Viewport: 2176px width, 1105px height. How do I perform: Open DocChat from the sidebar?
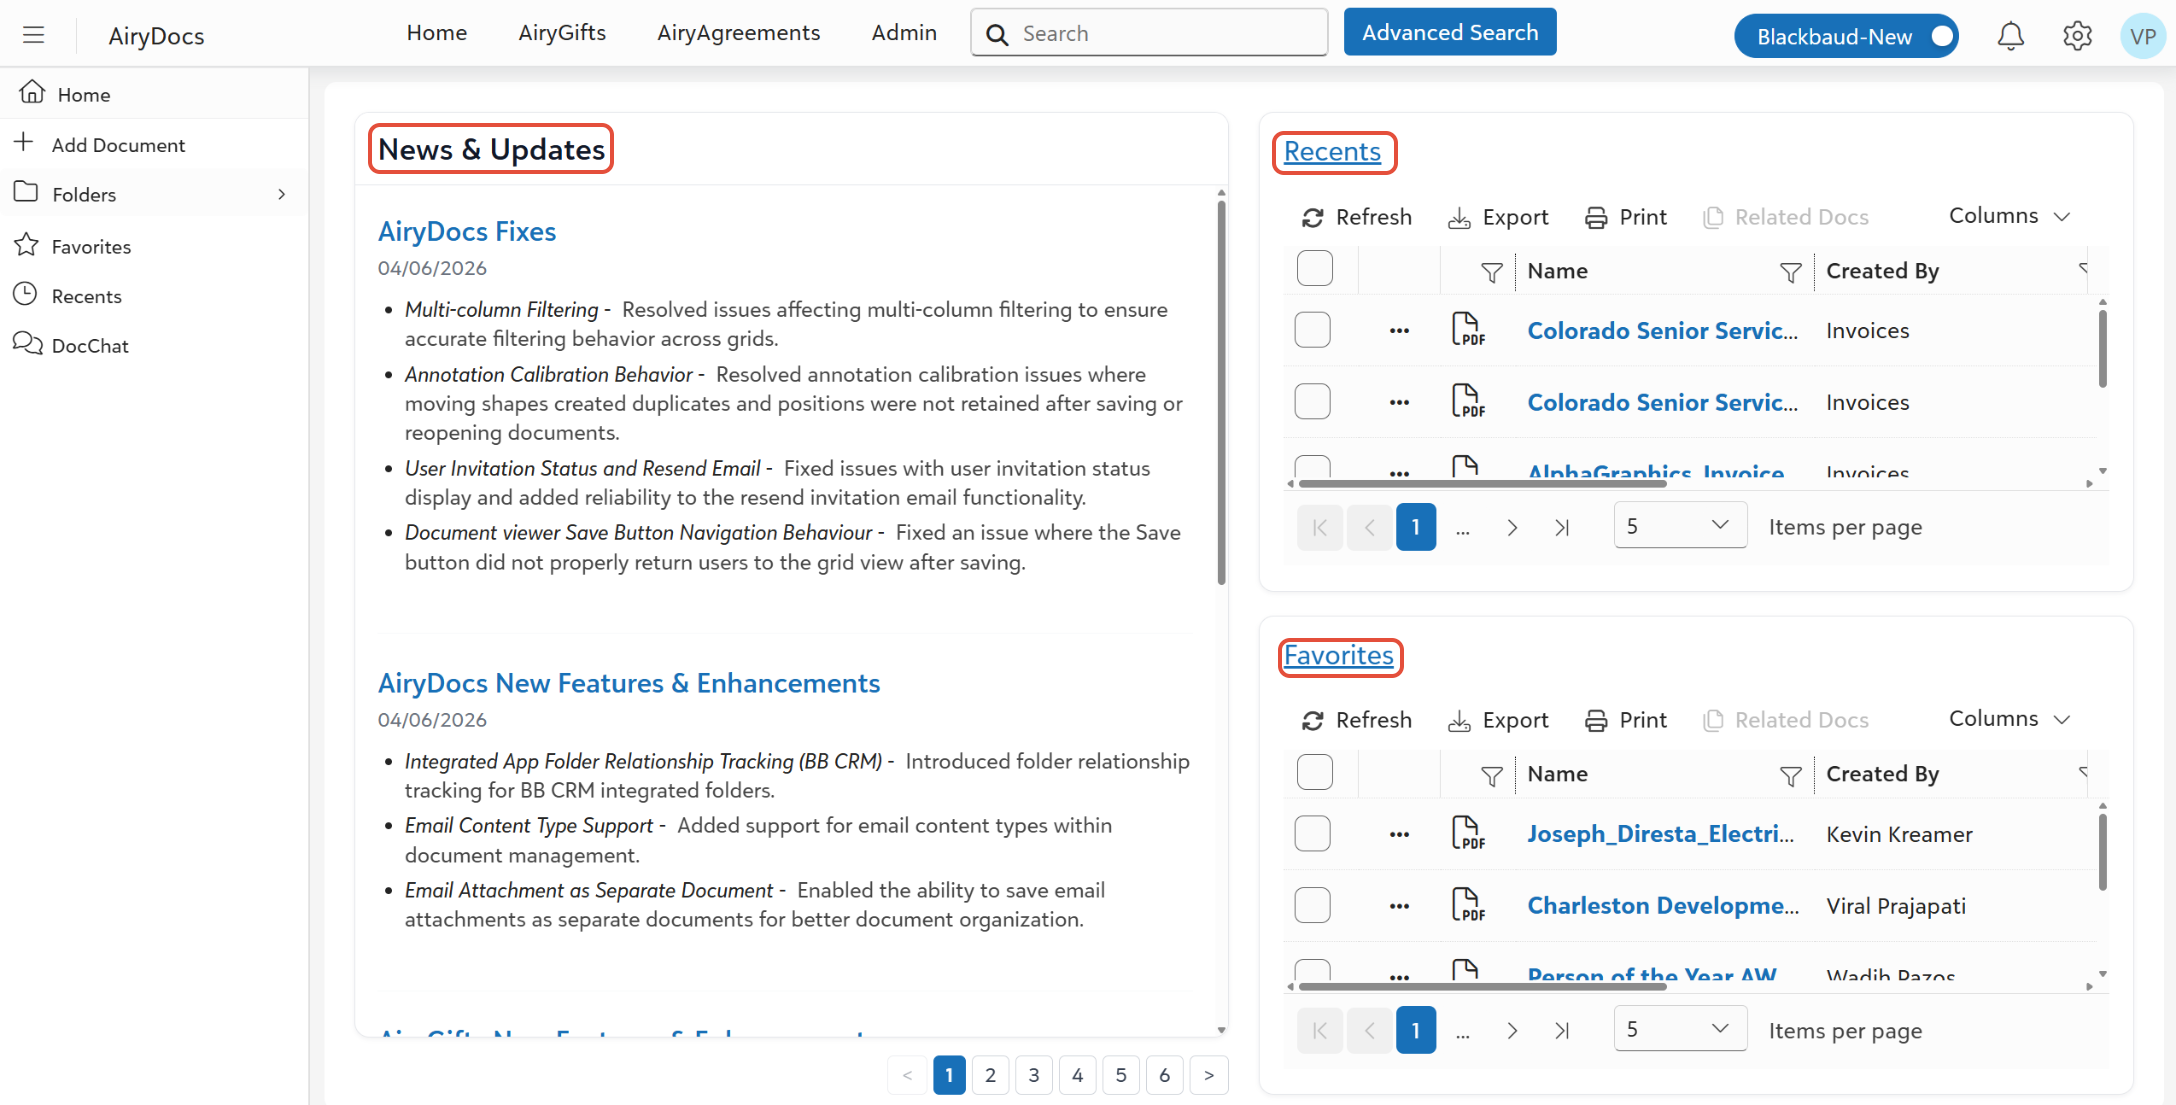click(x=90, y=346)
